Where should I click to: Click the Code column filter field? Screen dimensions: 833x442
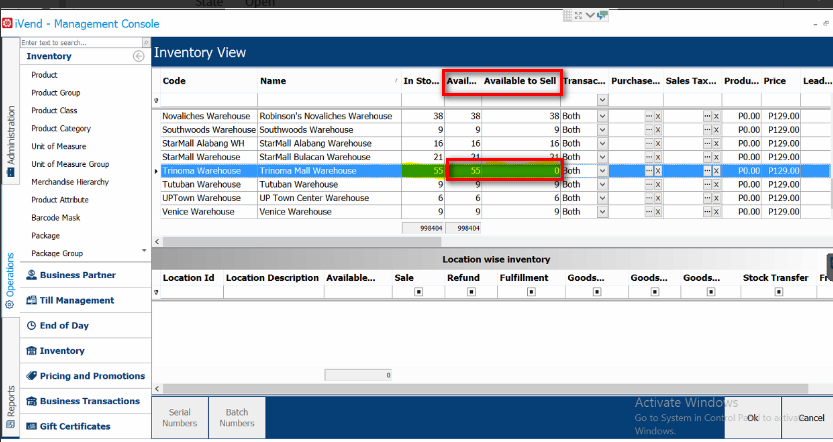coord(209,100)
